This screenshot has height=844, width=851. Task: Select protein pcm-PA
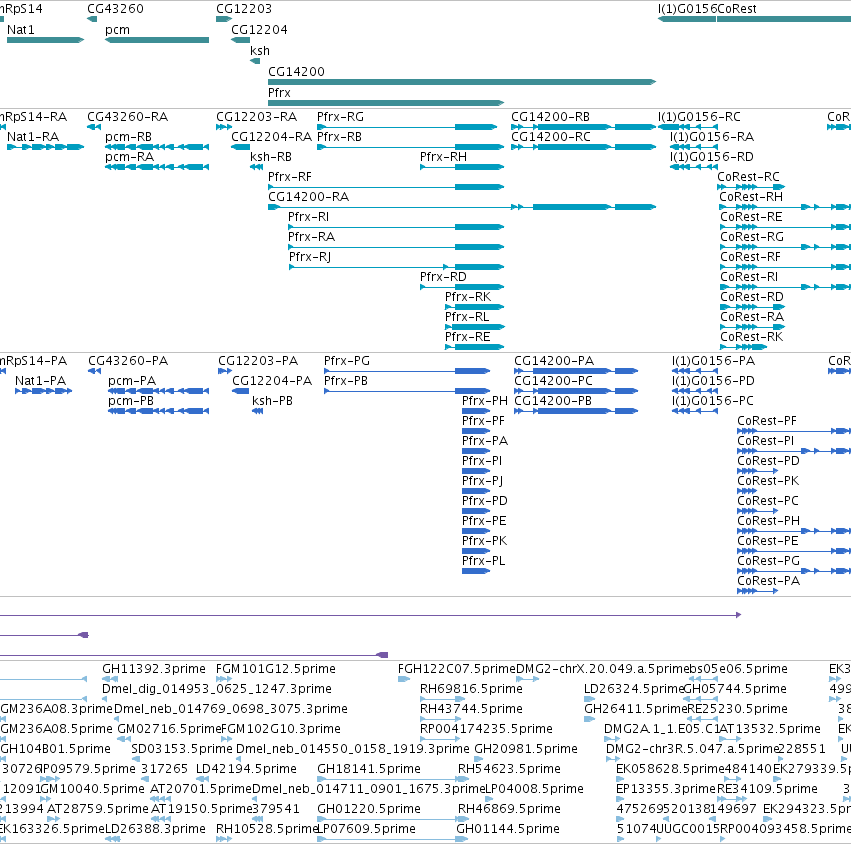pos(158,391)
